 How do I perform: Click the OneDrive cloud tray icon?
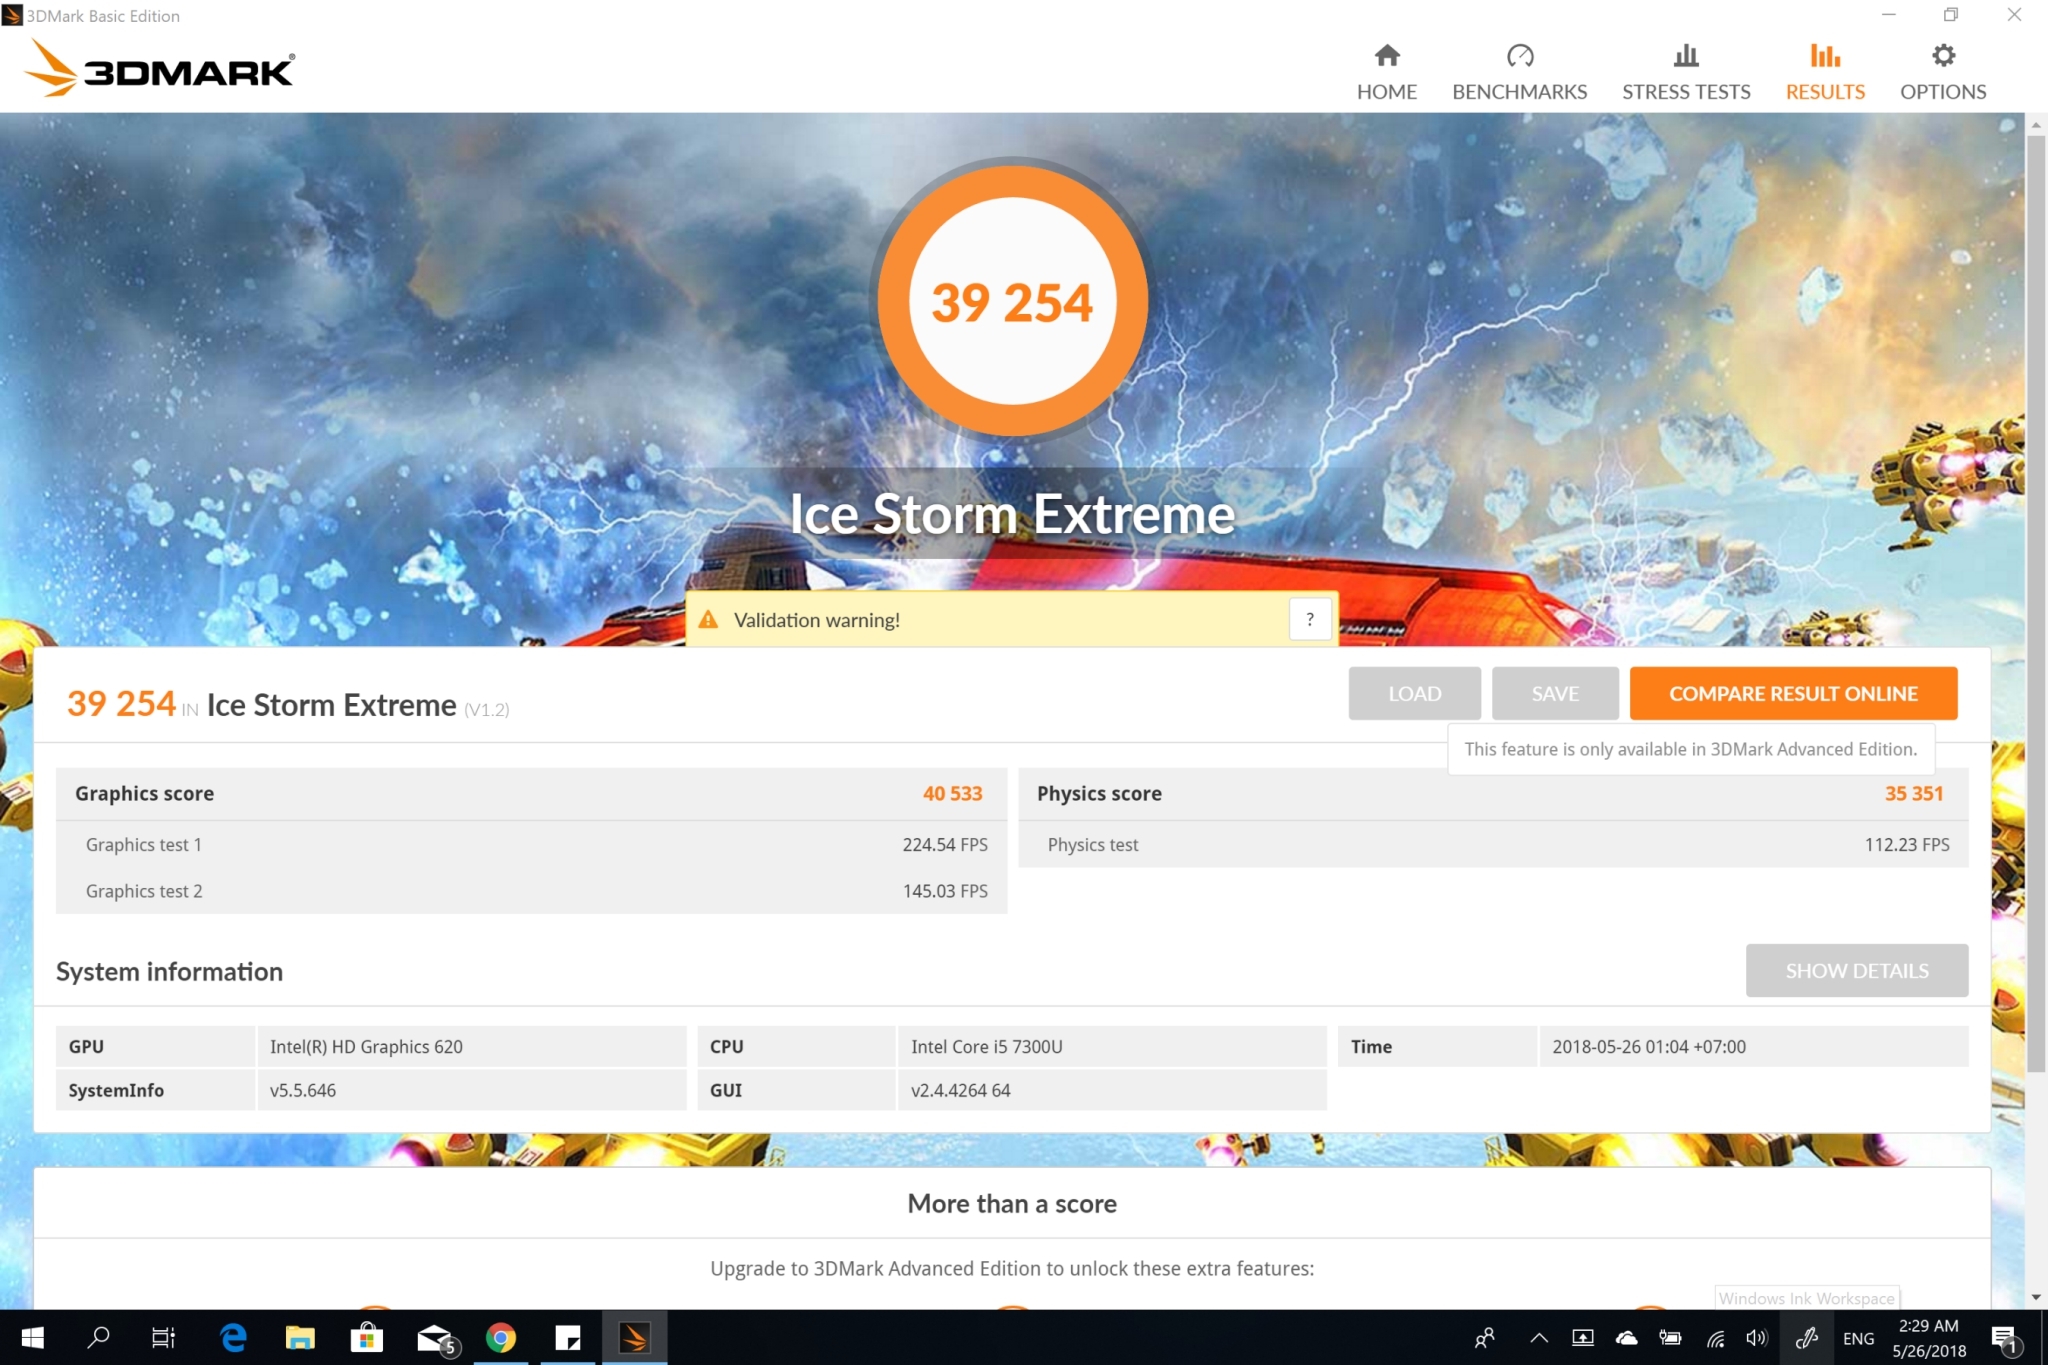(x=1627, y=1338)
